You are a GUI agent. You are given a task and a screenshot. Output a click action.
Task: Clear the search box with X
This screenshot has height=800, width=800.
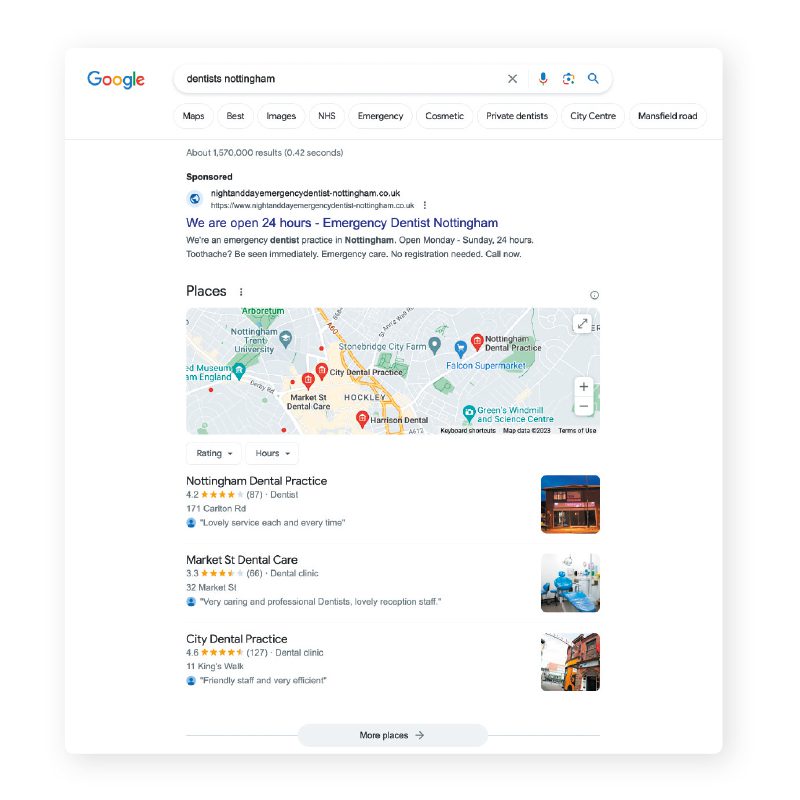click(512, 79)
